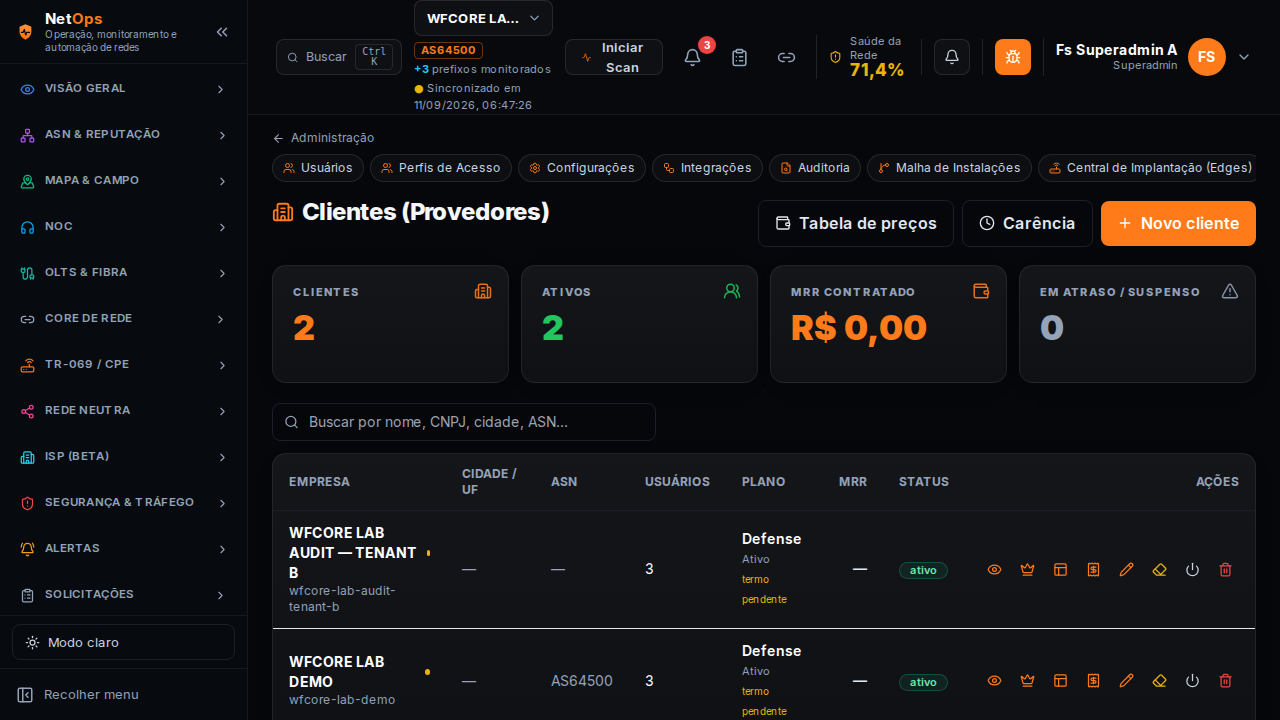The width and height of the screenshot is (1280, 720).
Task: Open Configurações tab
Action: pyautogui.click(x=582, y=168)
